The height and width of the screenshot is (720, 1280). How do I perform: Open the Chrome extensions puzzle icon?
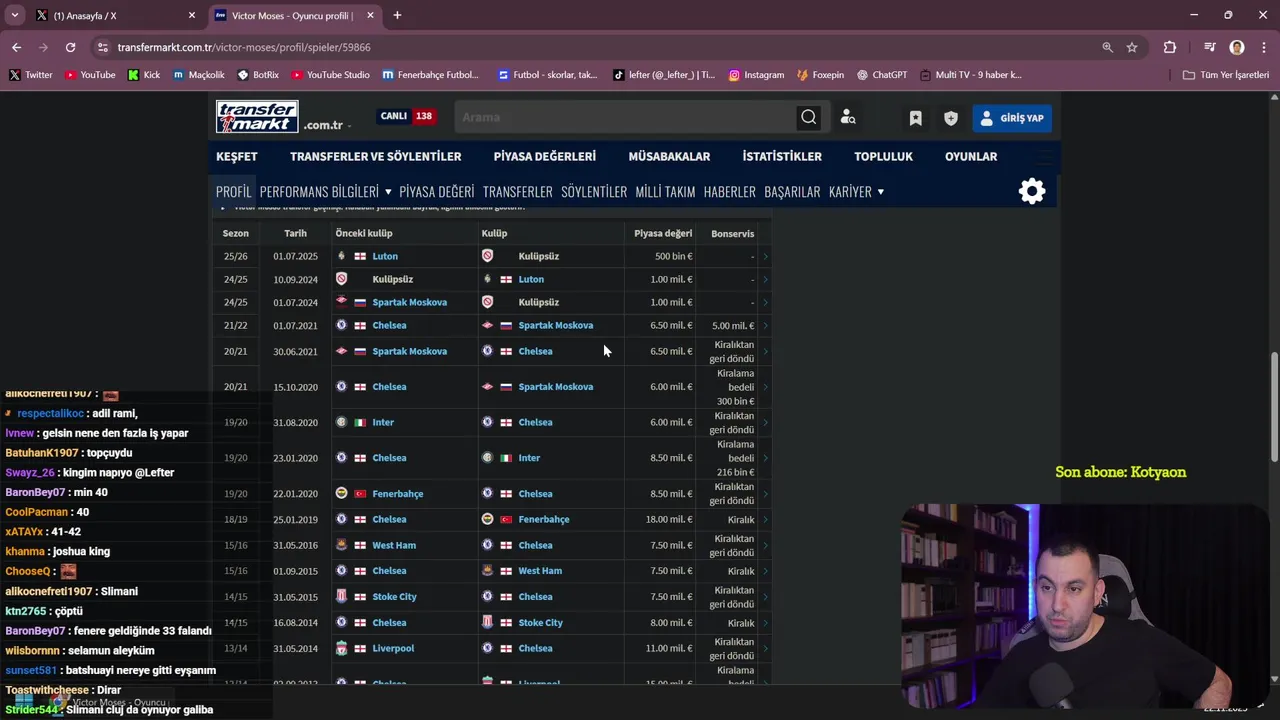[1169, 47]
